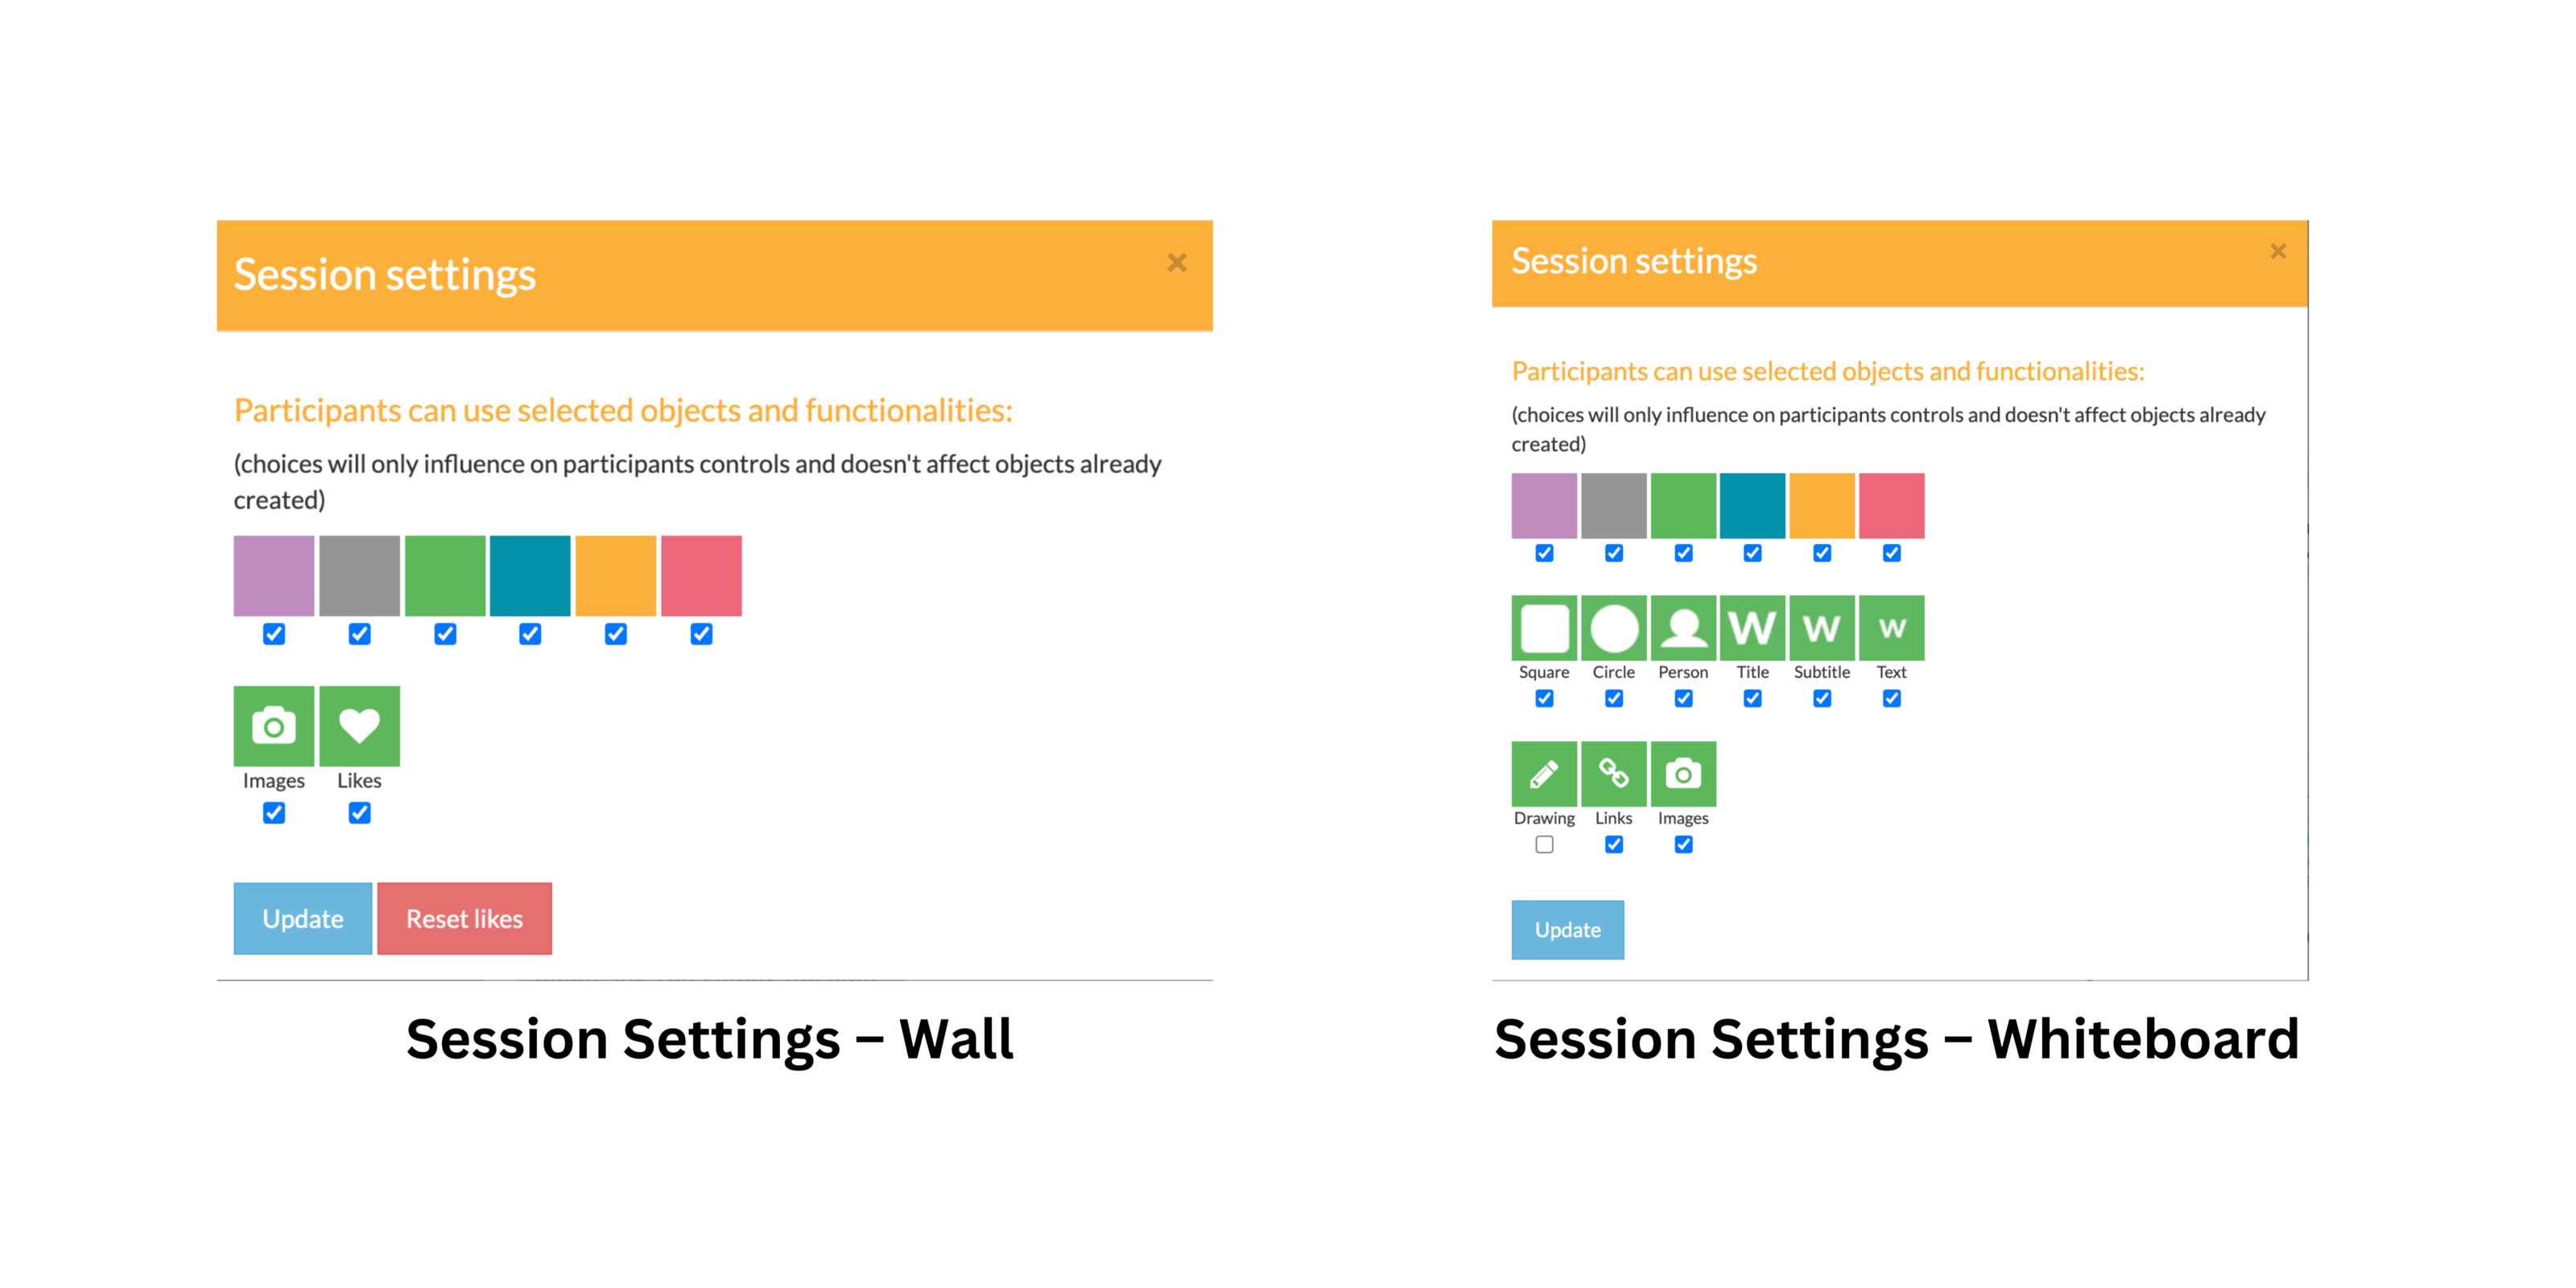
Task: Select the Circle shape icon
Action: 1613,628
